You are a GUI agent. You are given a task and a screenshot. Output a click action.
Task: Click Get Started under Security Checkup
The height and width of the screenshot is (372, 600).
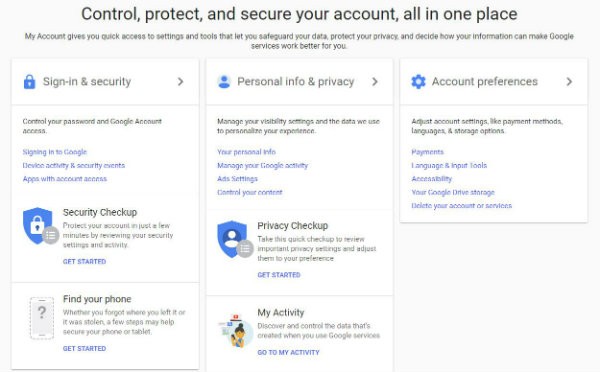(x=85, y=261)
